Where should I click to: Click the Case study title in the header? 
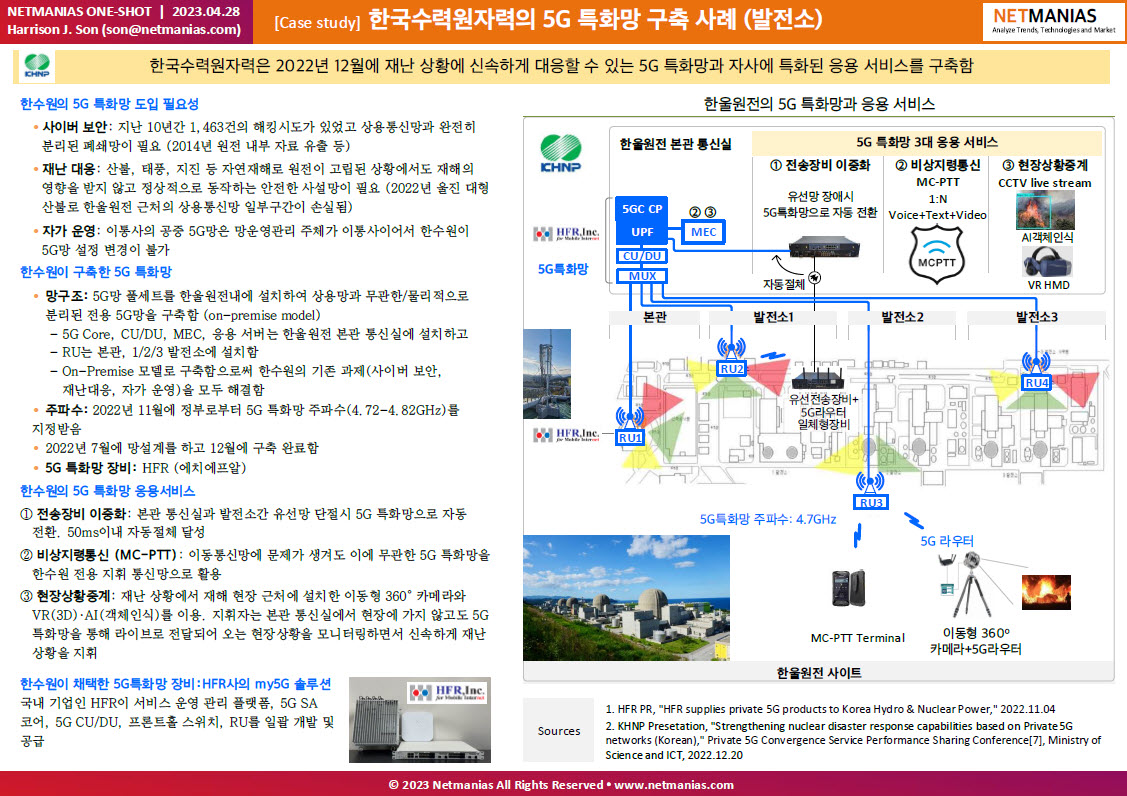(x=548, y=20)
